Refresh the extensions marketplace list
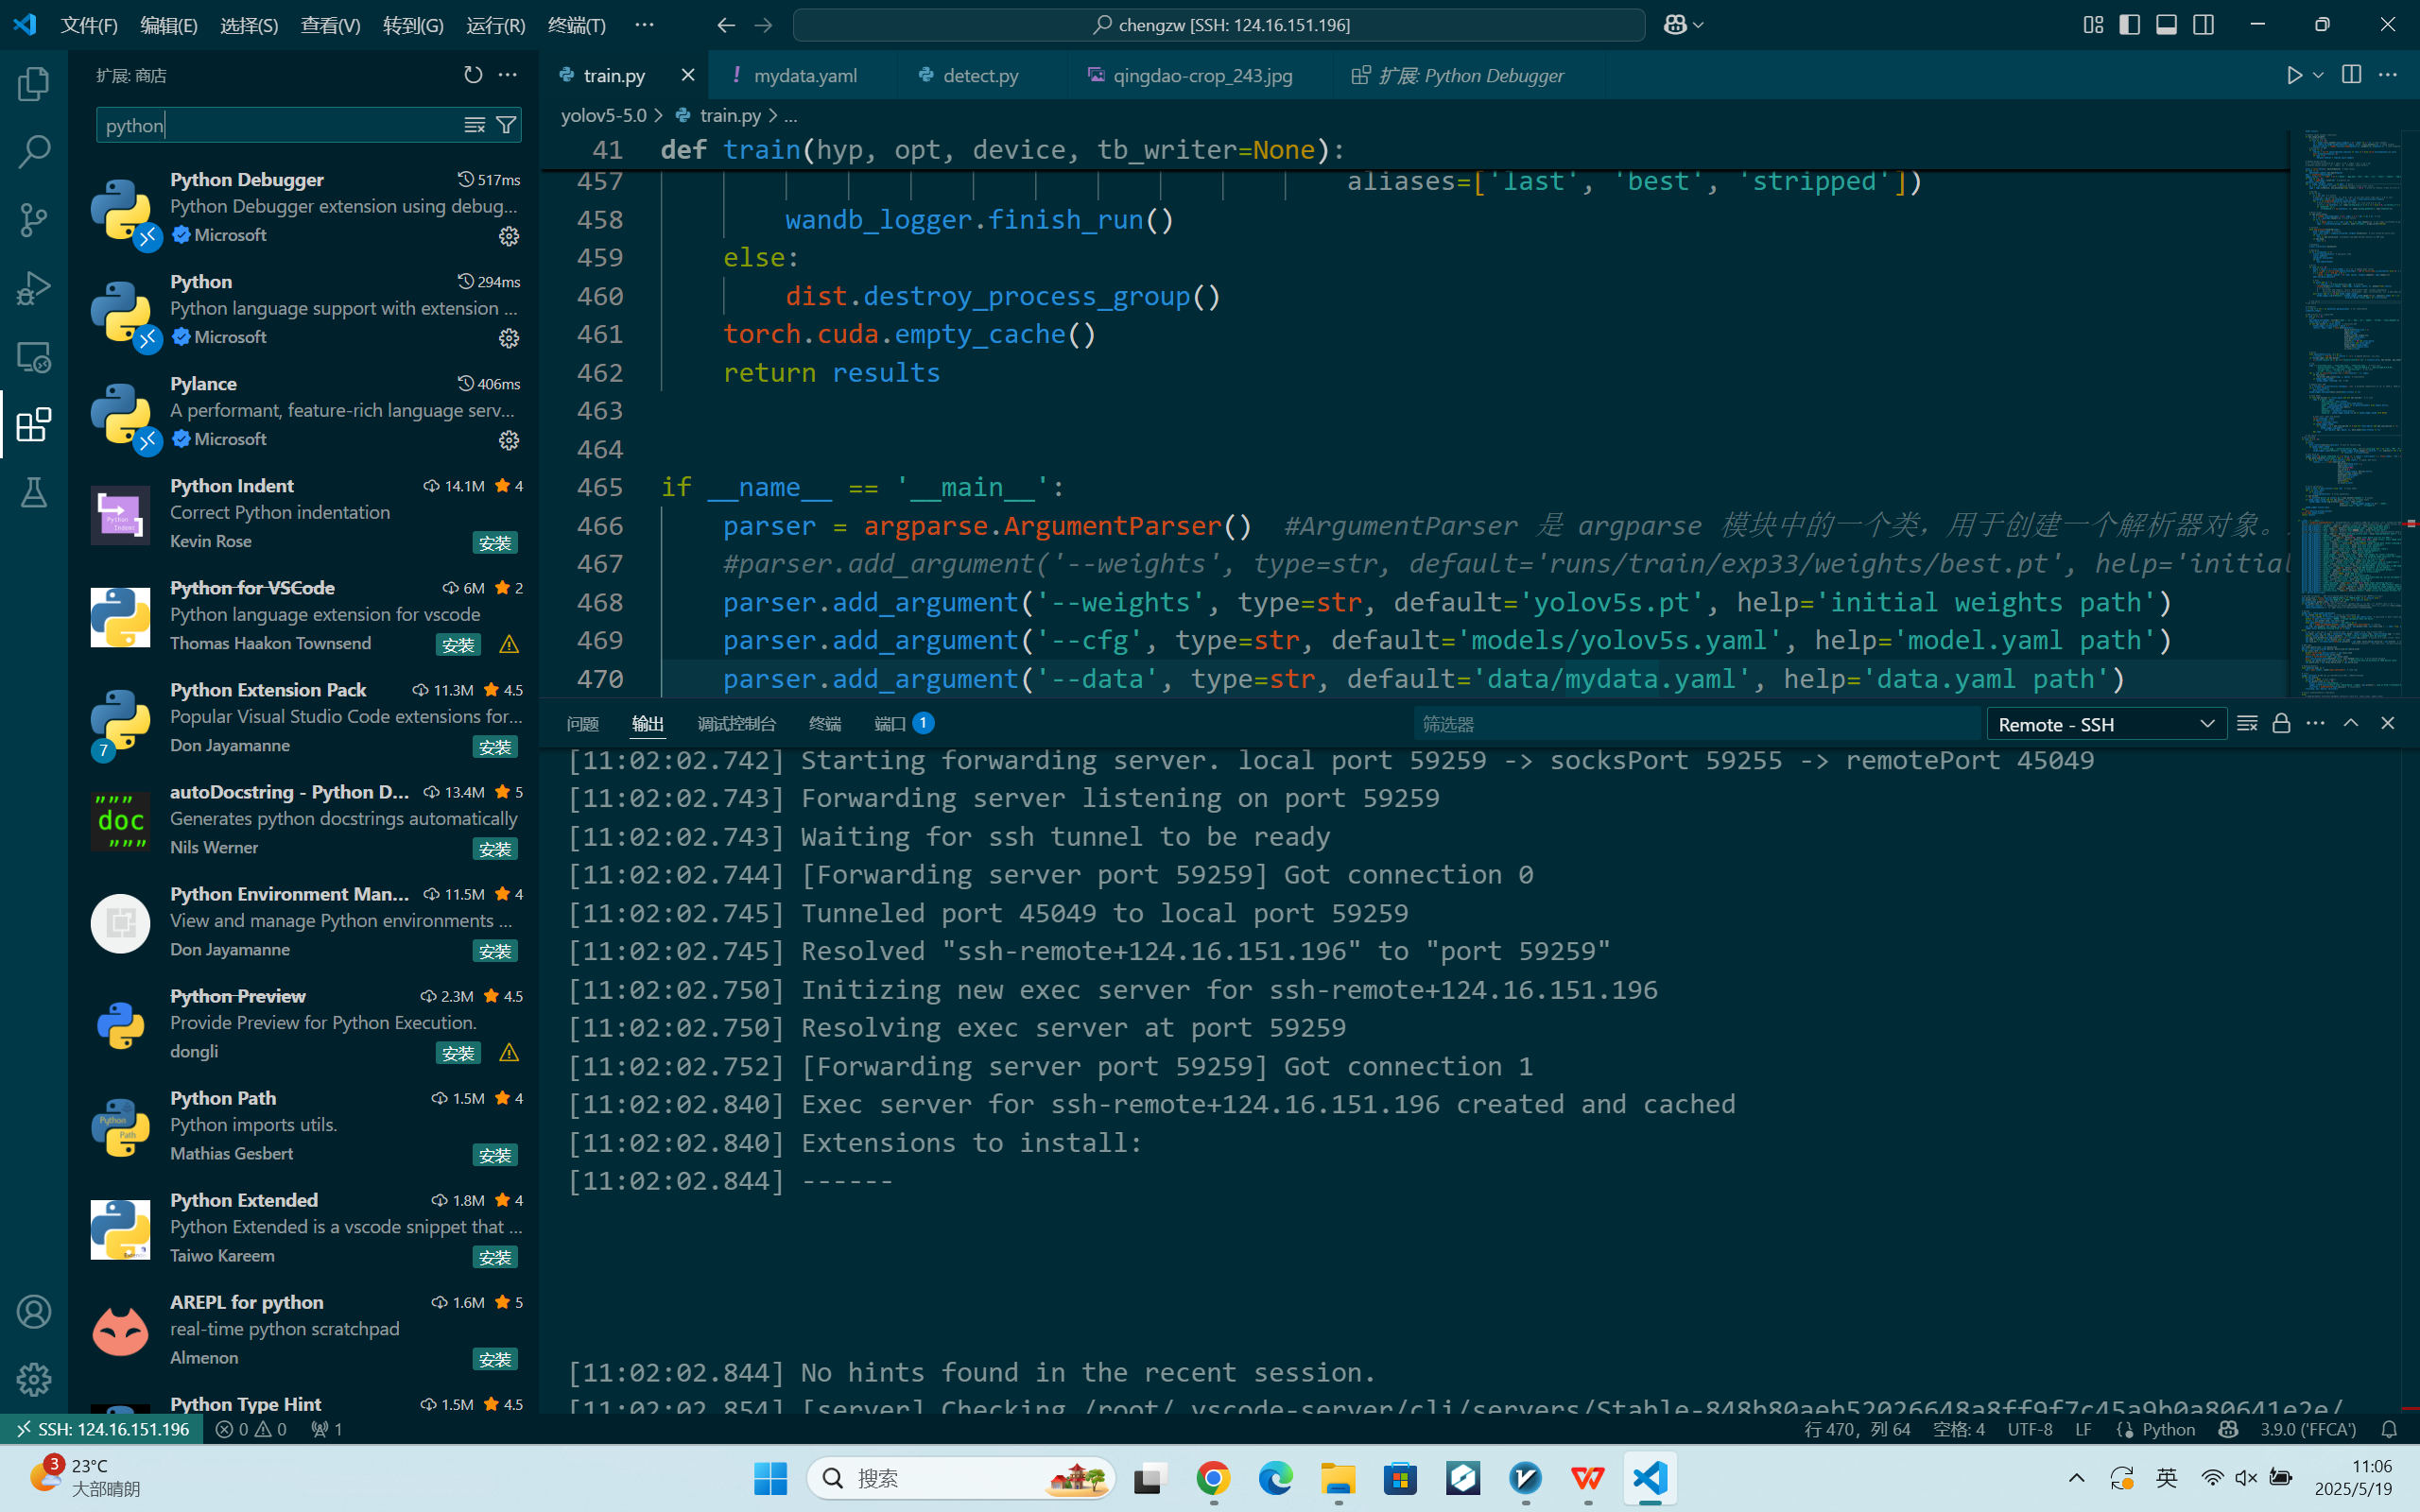Viewport: 2420px width, 1512px height. click(473, 75)
